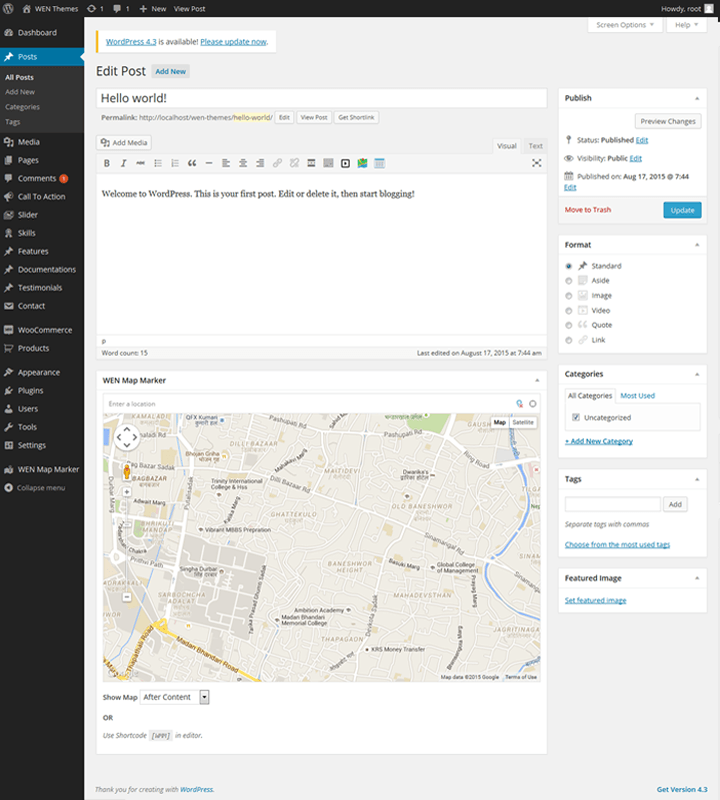Click the Update button

682,210
